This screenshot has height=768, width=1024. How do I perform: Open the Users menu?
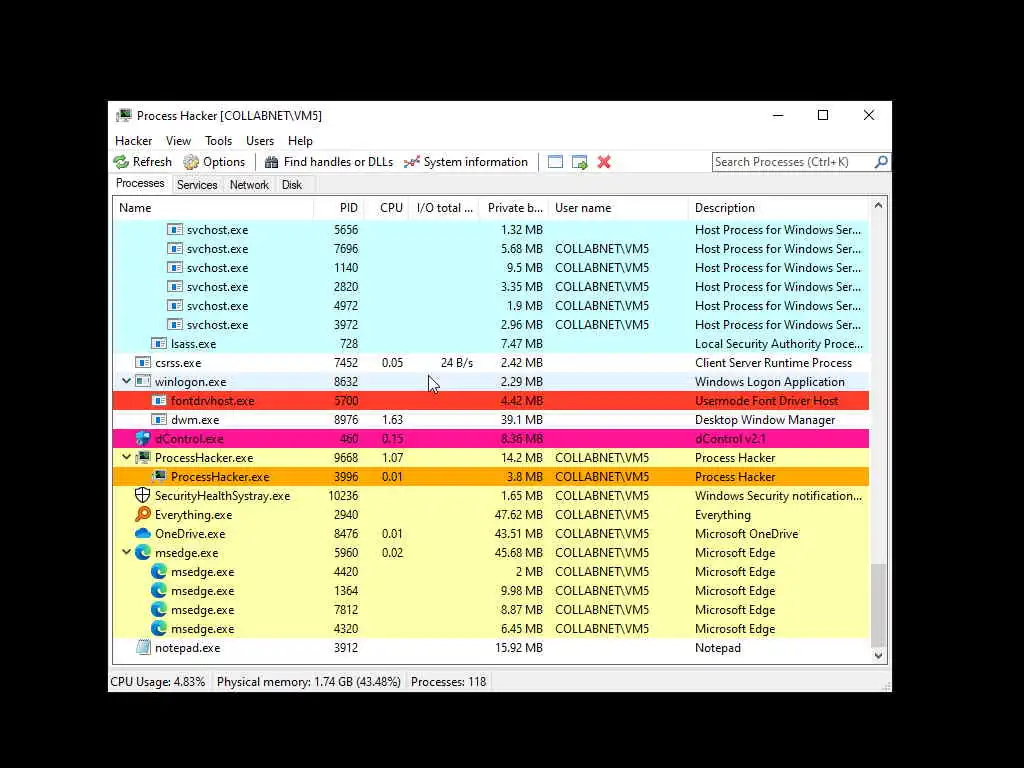tap(260, 140)
